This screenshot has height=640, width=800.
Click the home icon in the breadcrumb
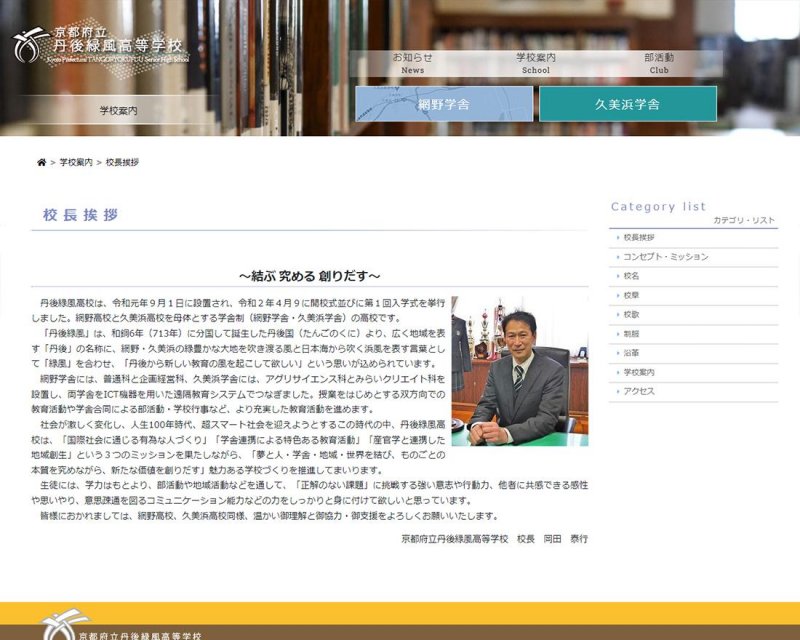click(x=41, y=162)
